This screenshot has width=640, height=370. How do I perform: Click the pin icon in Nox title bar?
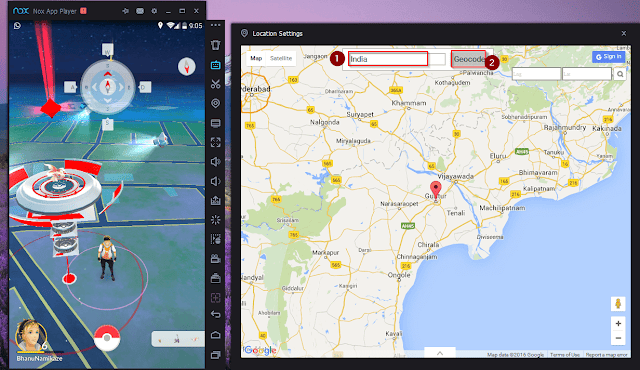click(x=125, y=11)
